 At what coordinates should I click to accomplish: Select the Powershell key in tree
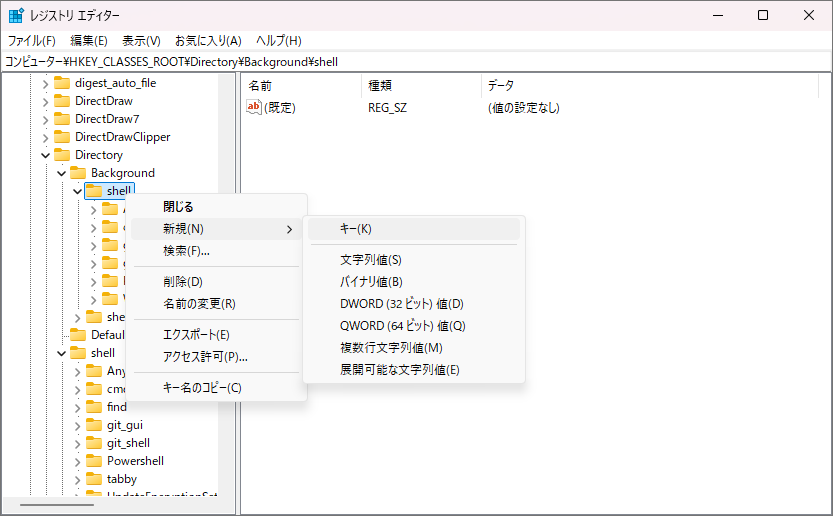[135, 461]
